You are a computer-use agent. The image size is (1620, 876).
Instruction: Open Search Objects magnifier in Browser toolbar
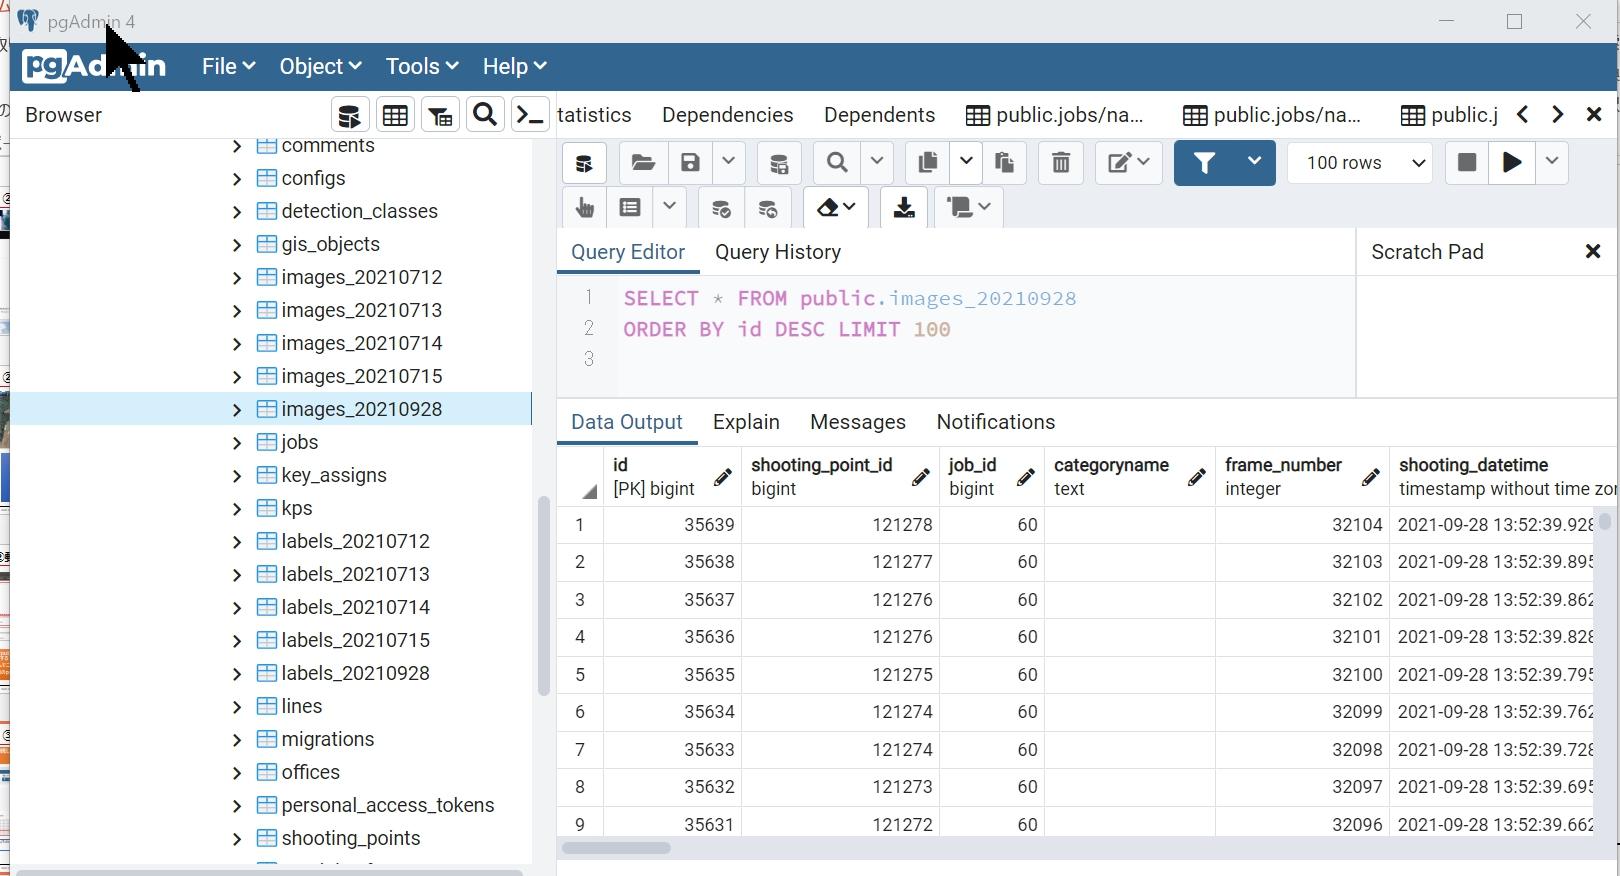485,115
